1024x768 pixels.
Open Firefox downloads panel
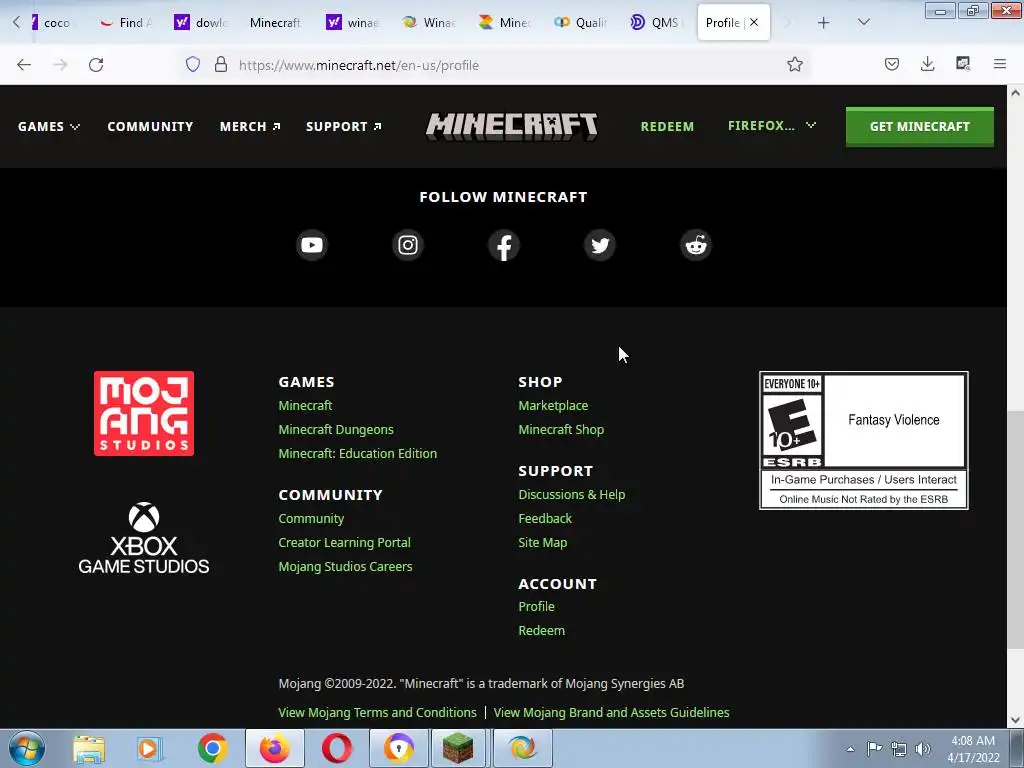[927, 65]
